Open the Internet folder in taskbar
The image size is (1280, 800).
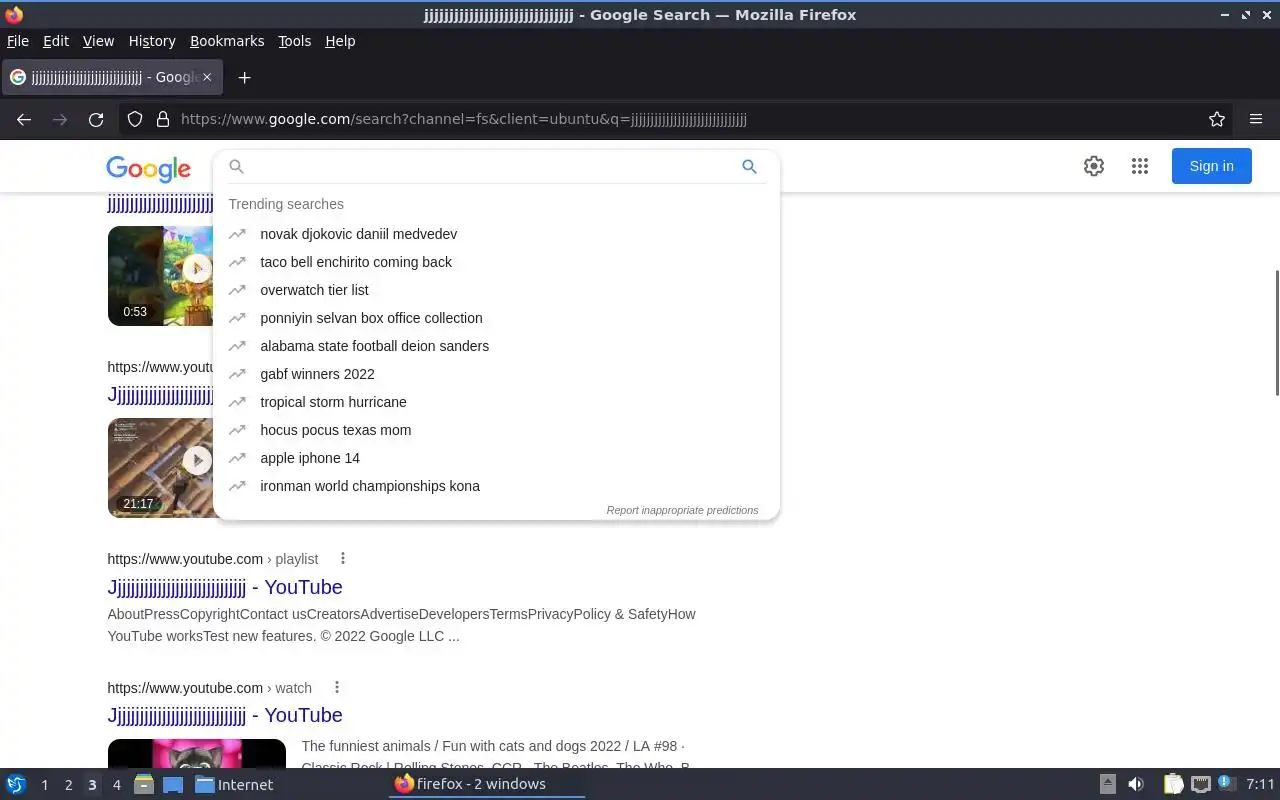pos(234,784)
